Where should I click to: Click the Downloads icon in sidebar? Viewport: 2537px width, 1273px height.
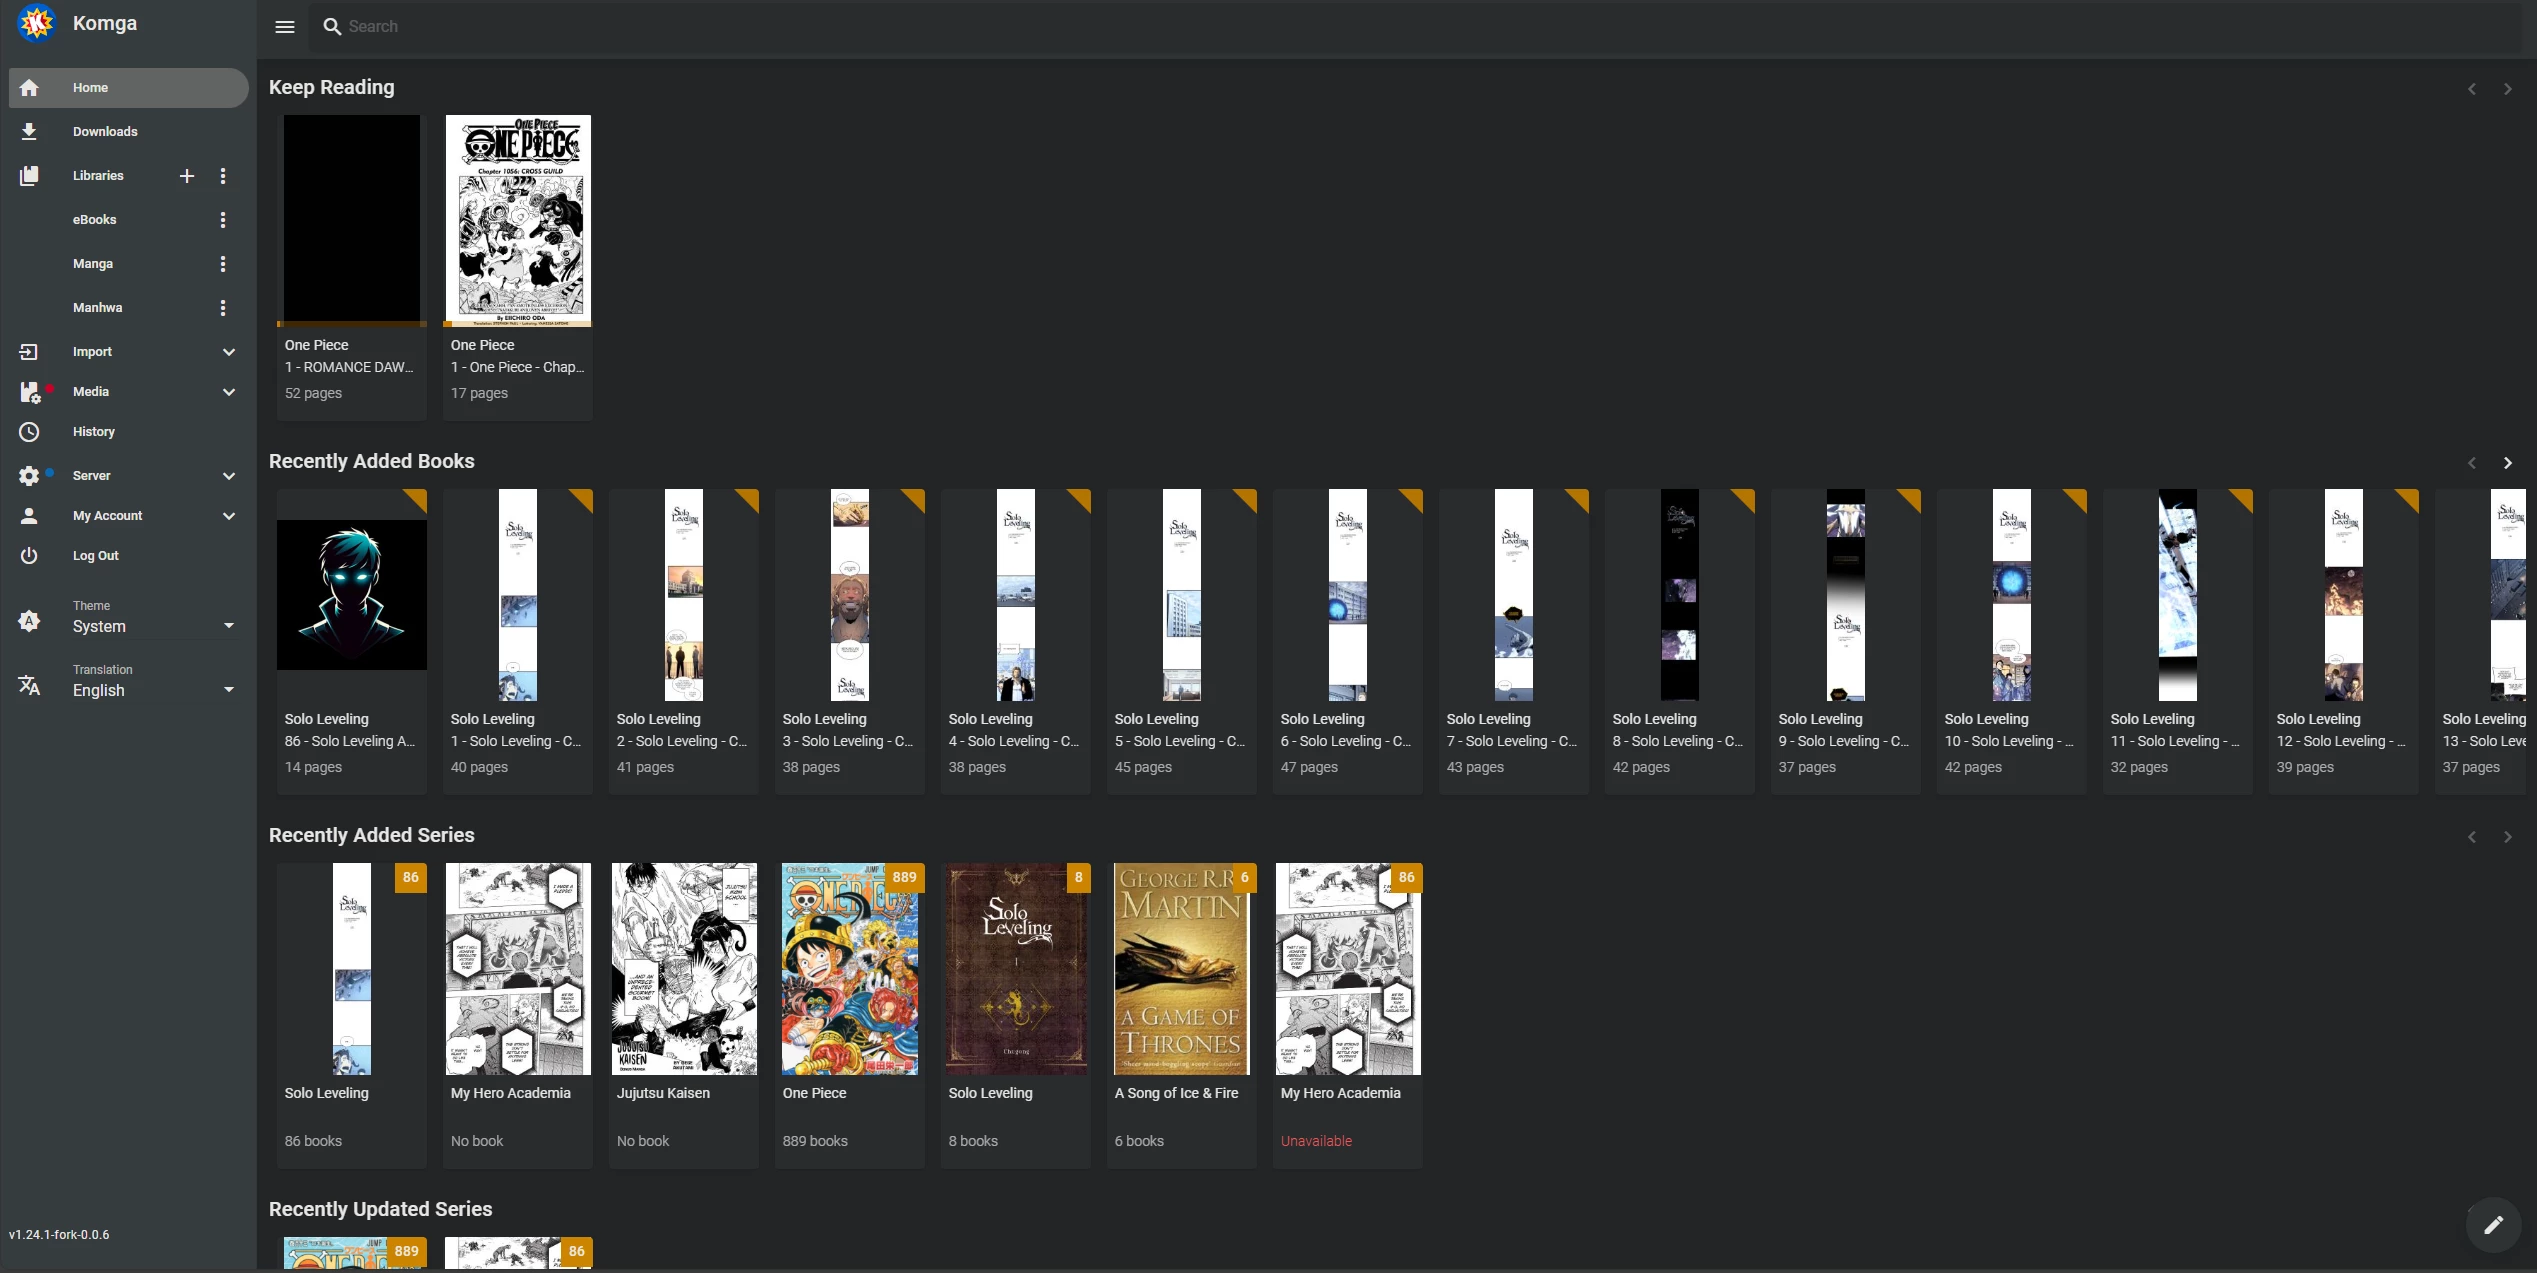tap(29, 132)
